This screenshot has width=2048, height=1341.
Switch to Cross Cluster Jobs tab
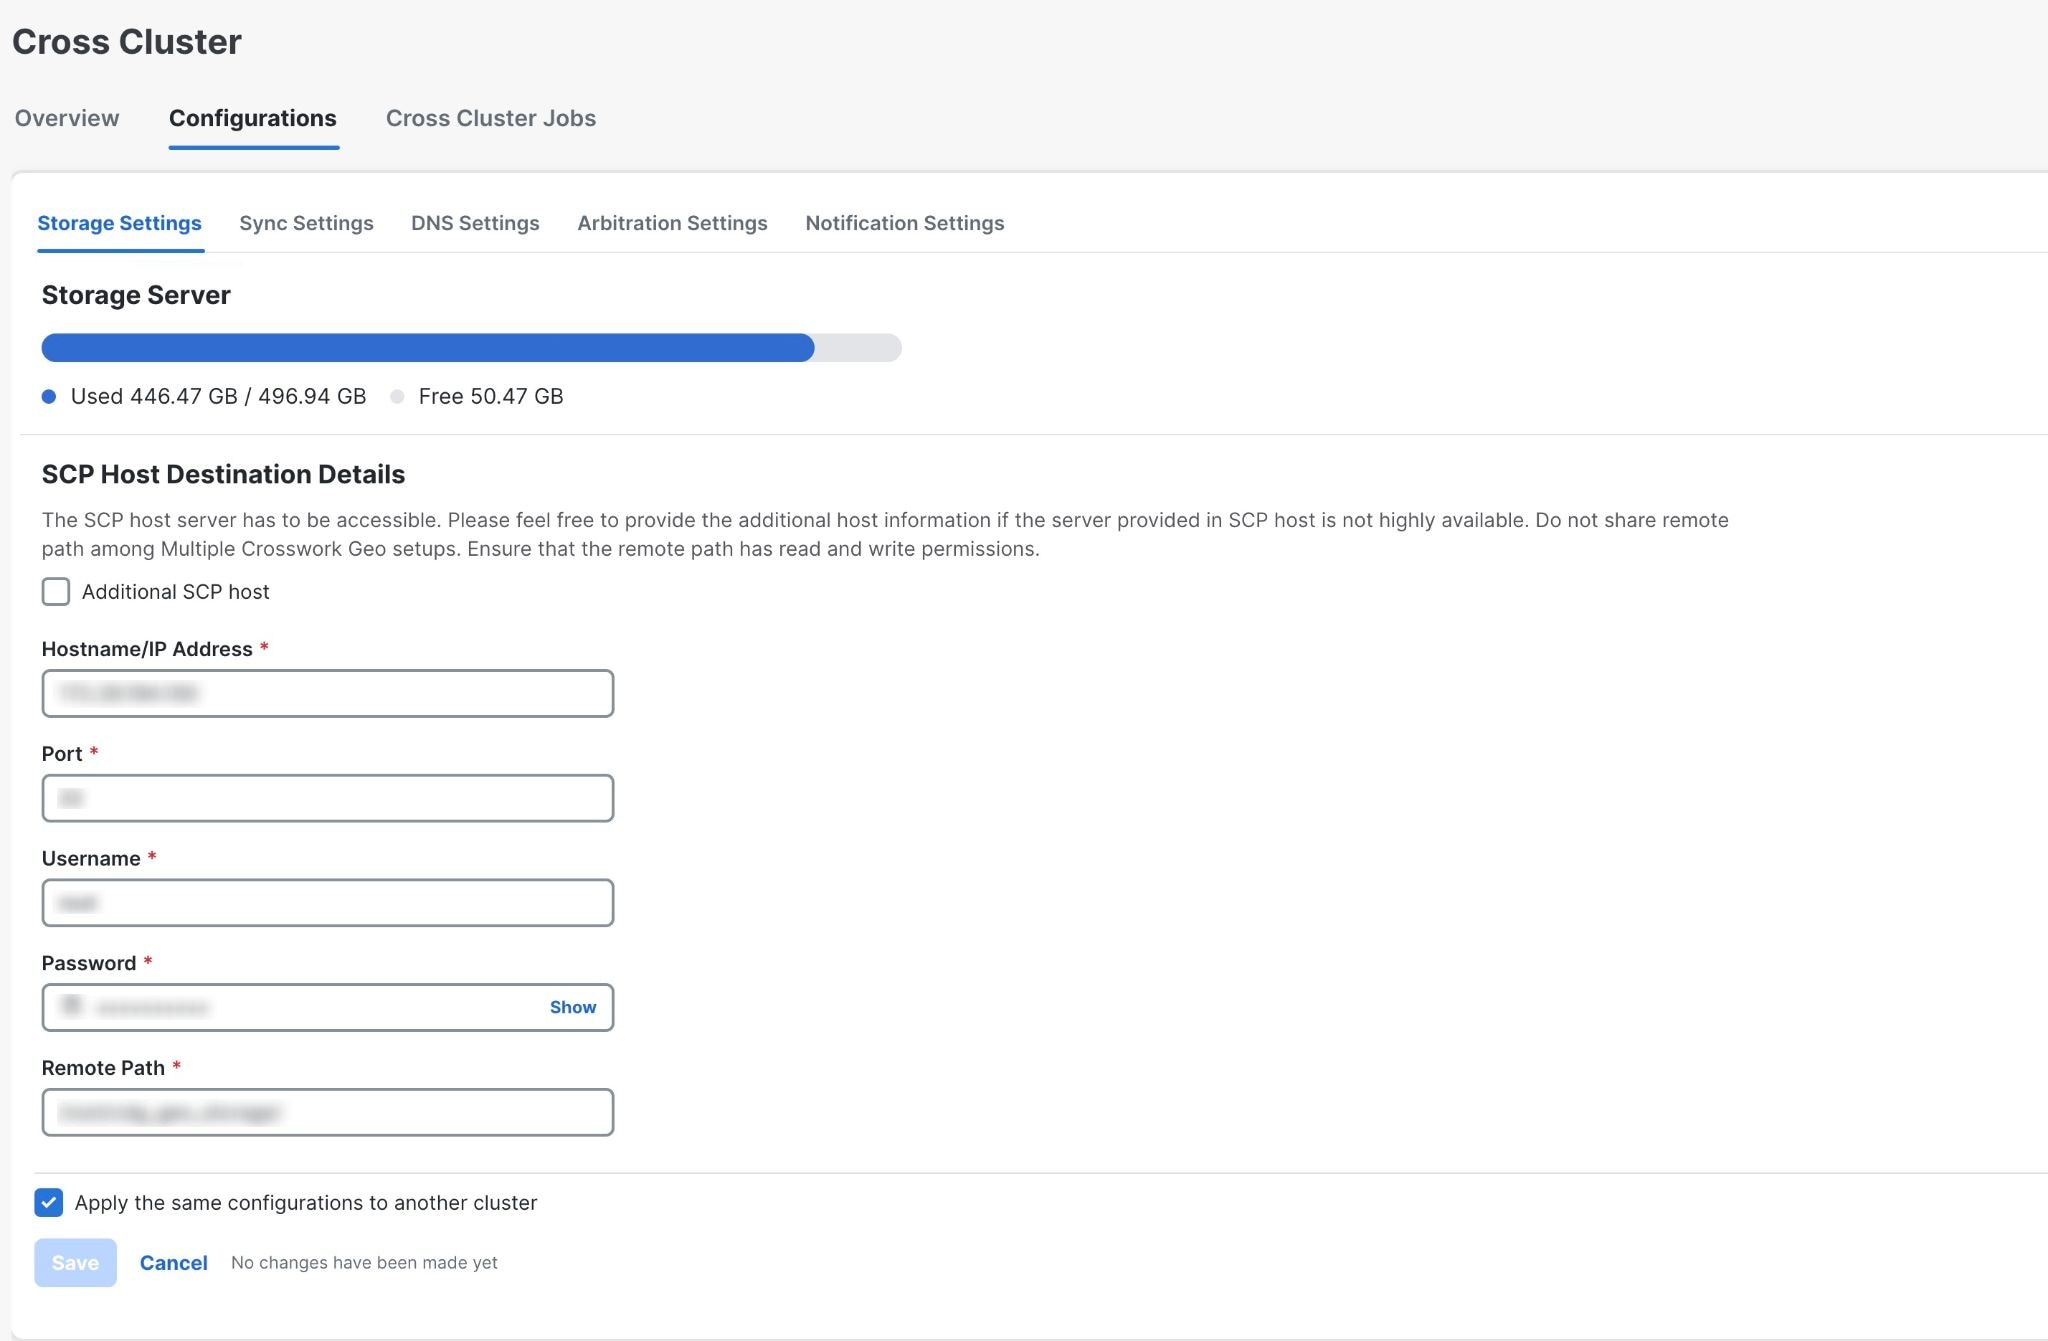click(x=490, y=118)
